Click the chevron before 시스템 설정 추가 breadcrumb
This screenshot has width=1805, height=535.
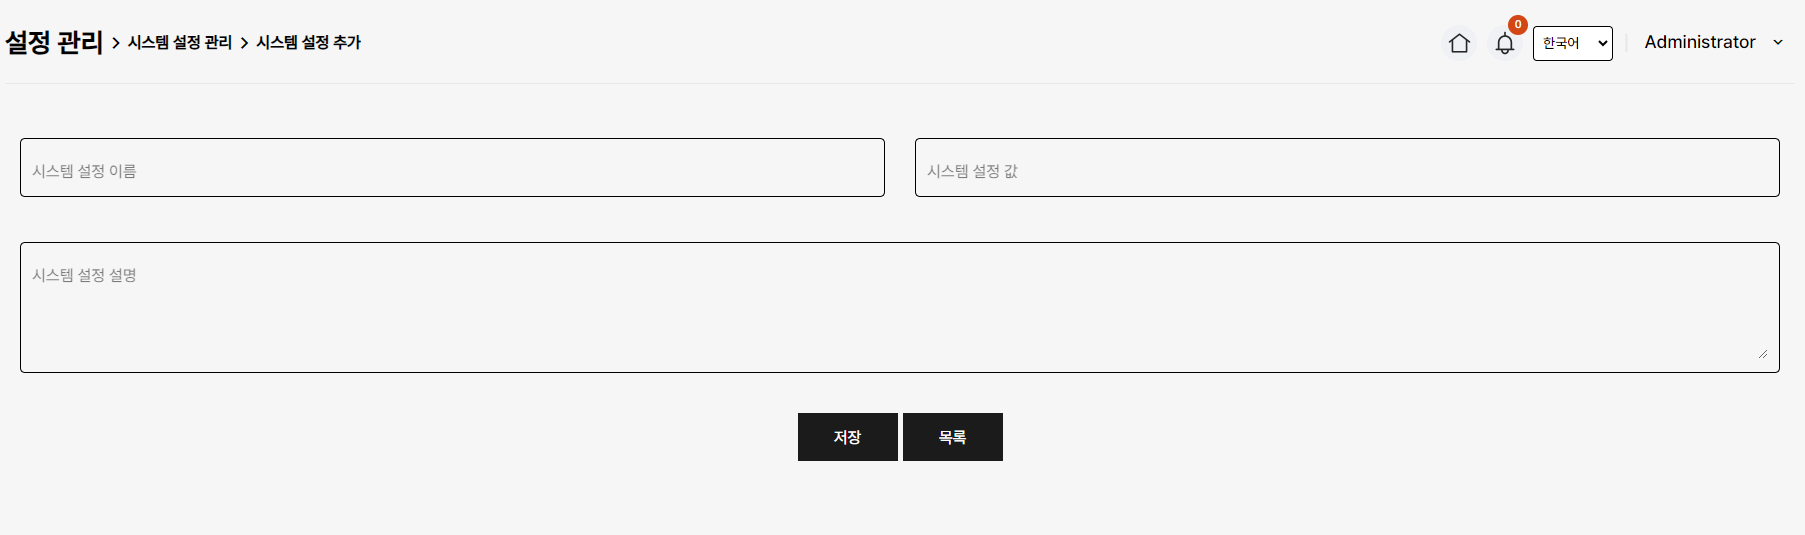(244, 43)
